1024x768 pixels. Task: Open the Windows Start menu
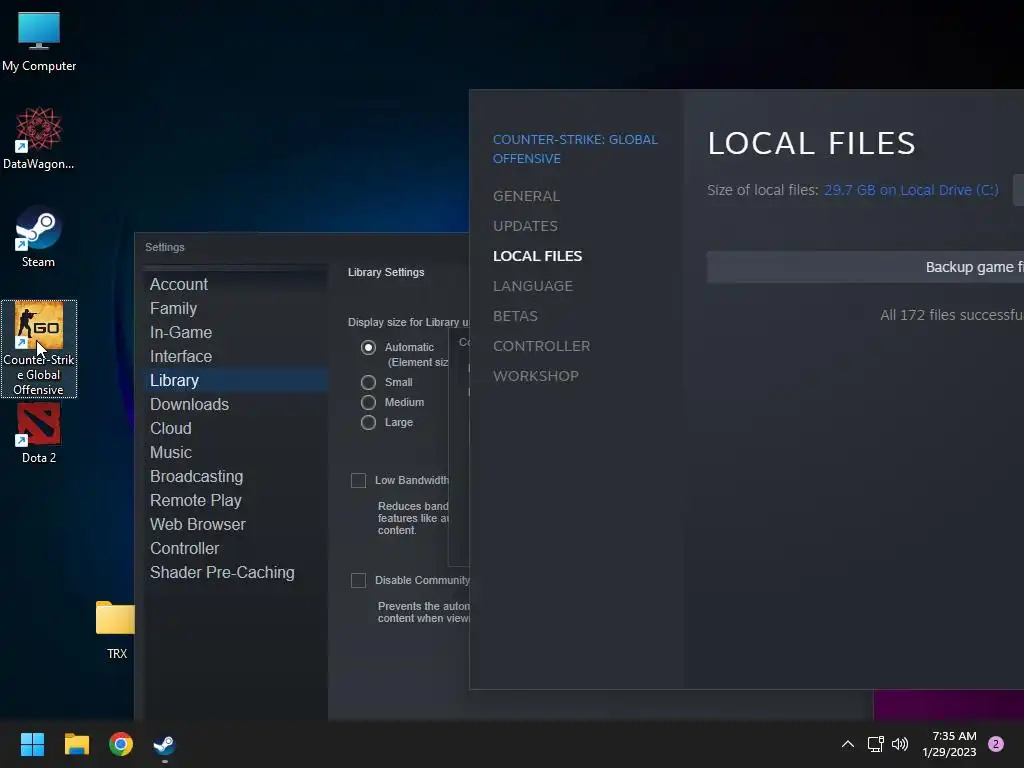coord(32,744)
